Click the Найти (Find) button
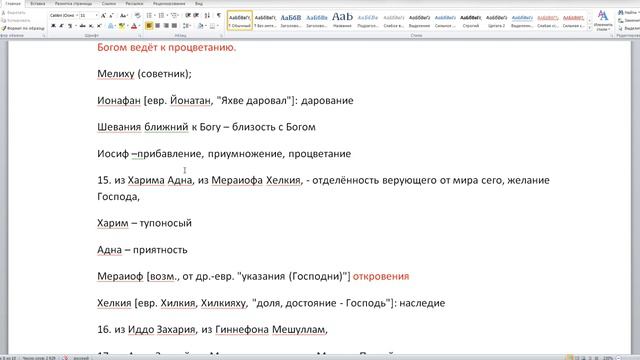The image size is (640, 360). point(629,13)
